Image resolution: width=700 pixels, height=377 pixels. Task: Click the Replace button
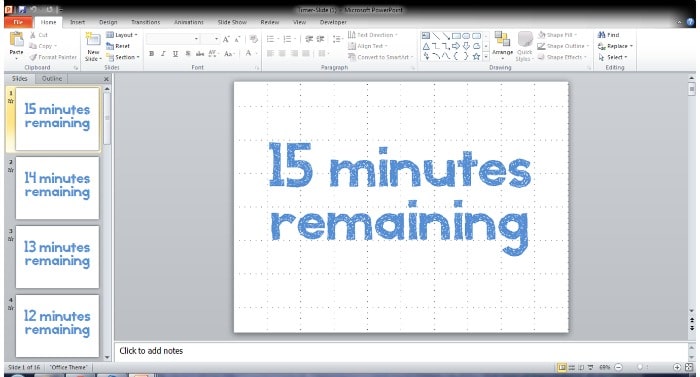(615, 46)
